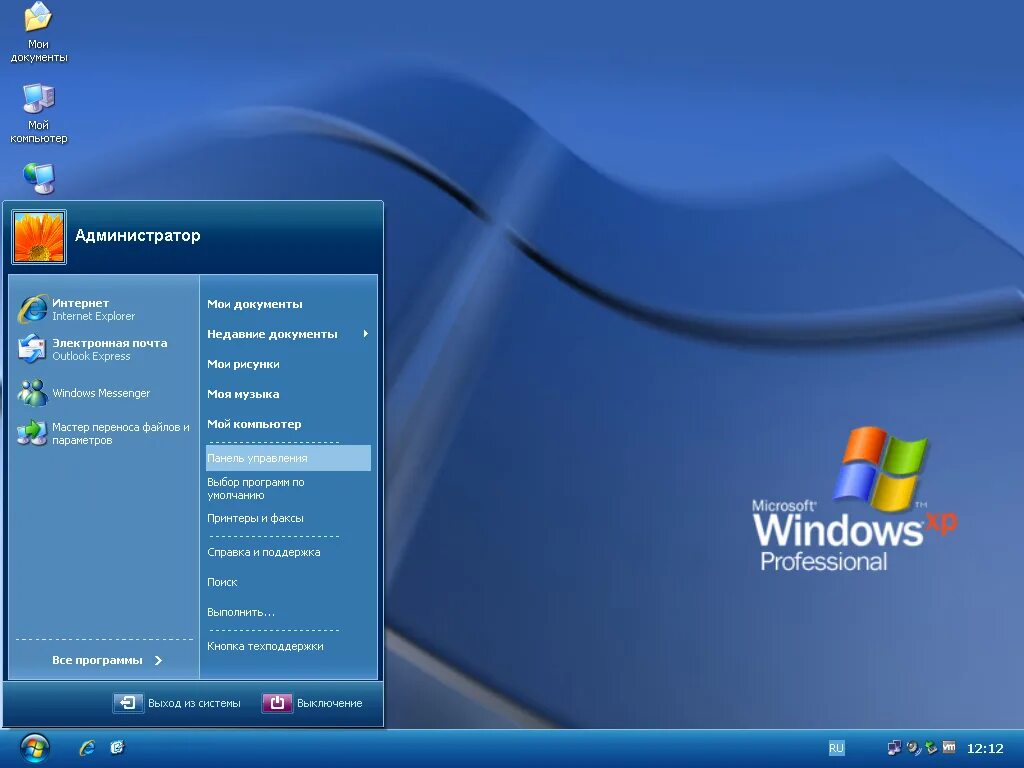The image size is (1024, 768).
Task: Open Мои документы in Start menu
Action: (x=288, y=304)
